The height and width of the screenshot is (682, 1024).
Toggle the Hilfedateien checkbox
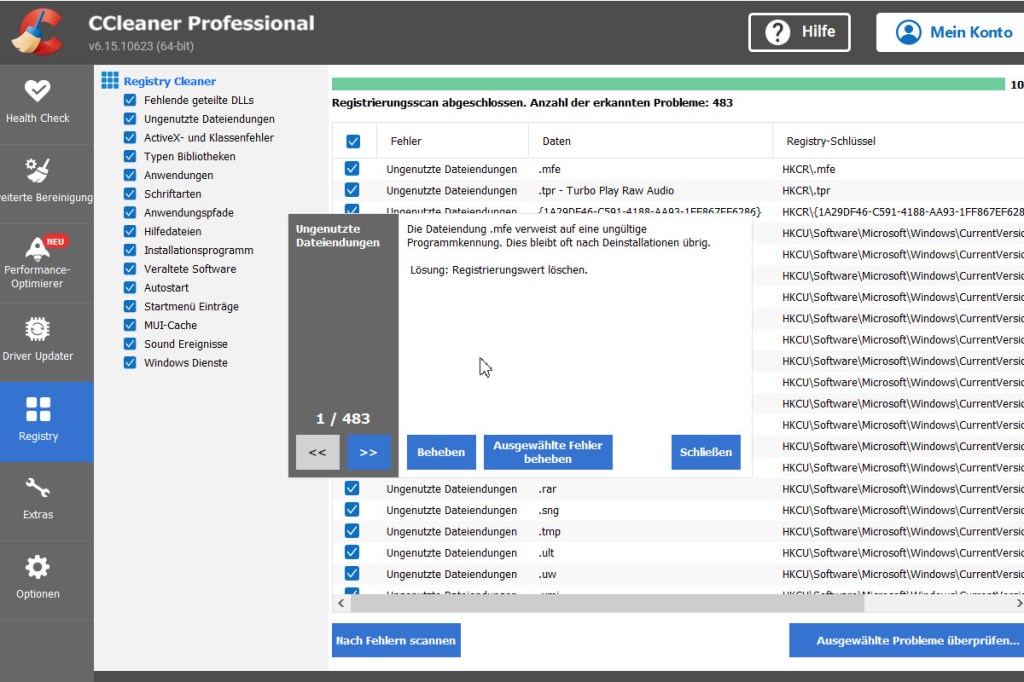tap(130, 231)
